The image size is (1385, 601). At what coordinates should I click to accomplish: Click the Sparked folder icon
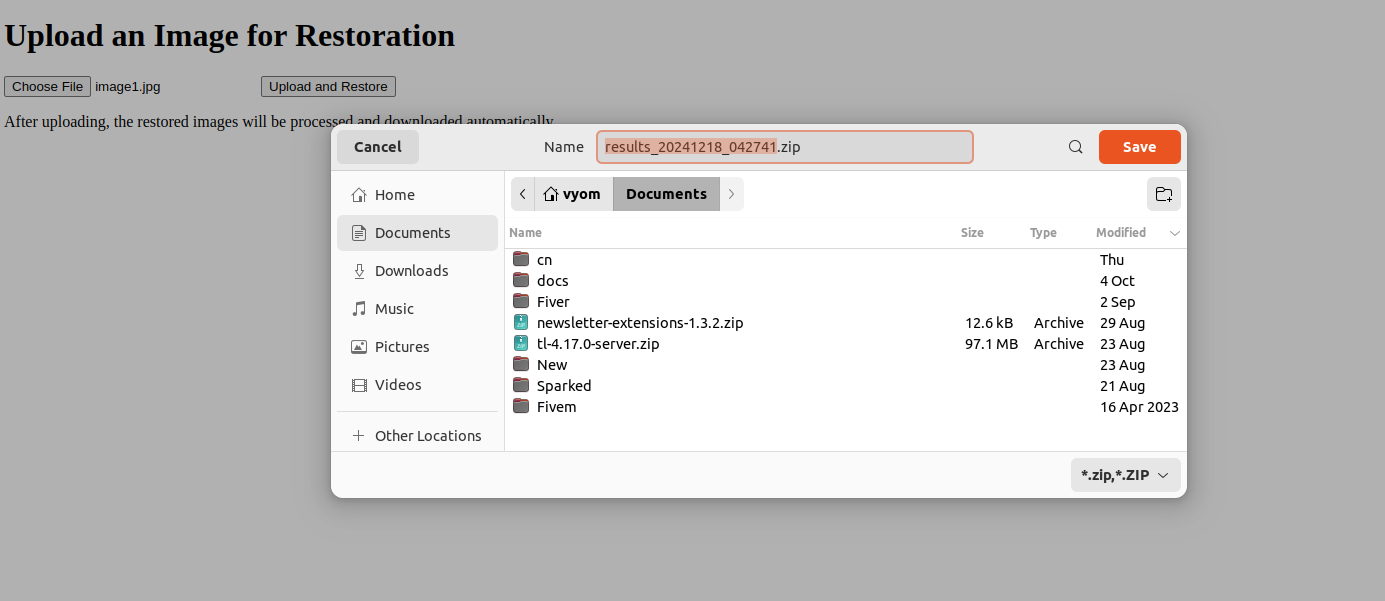click(521, 386)
